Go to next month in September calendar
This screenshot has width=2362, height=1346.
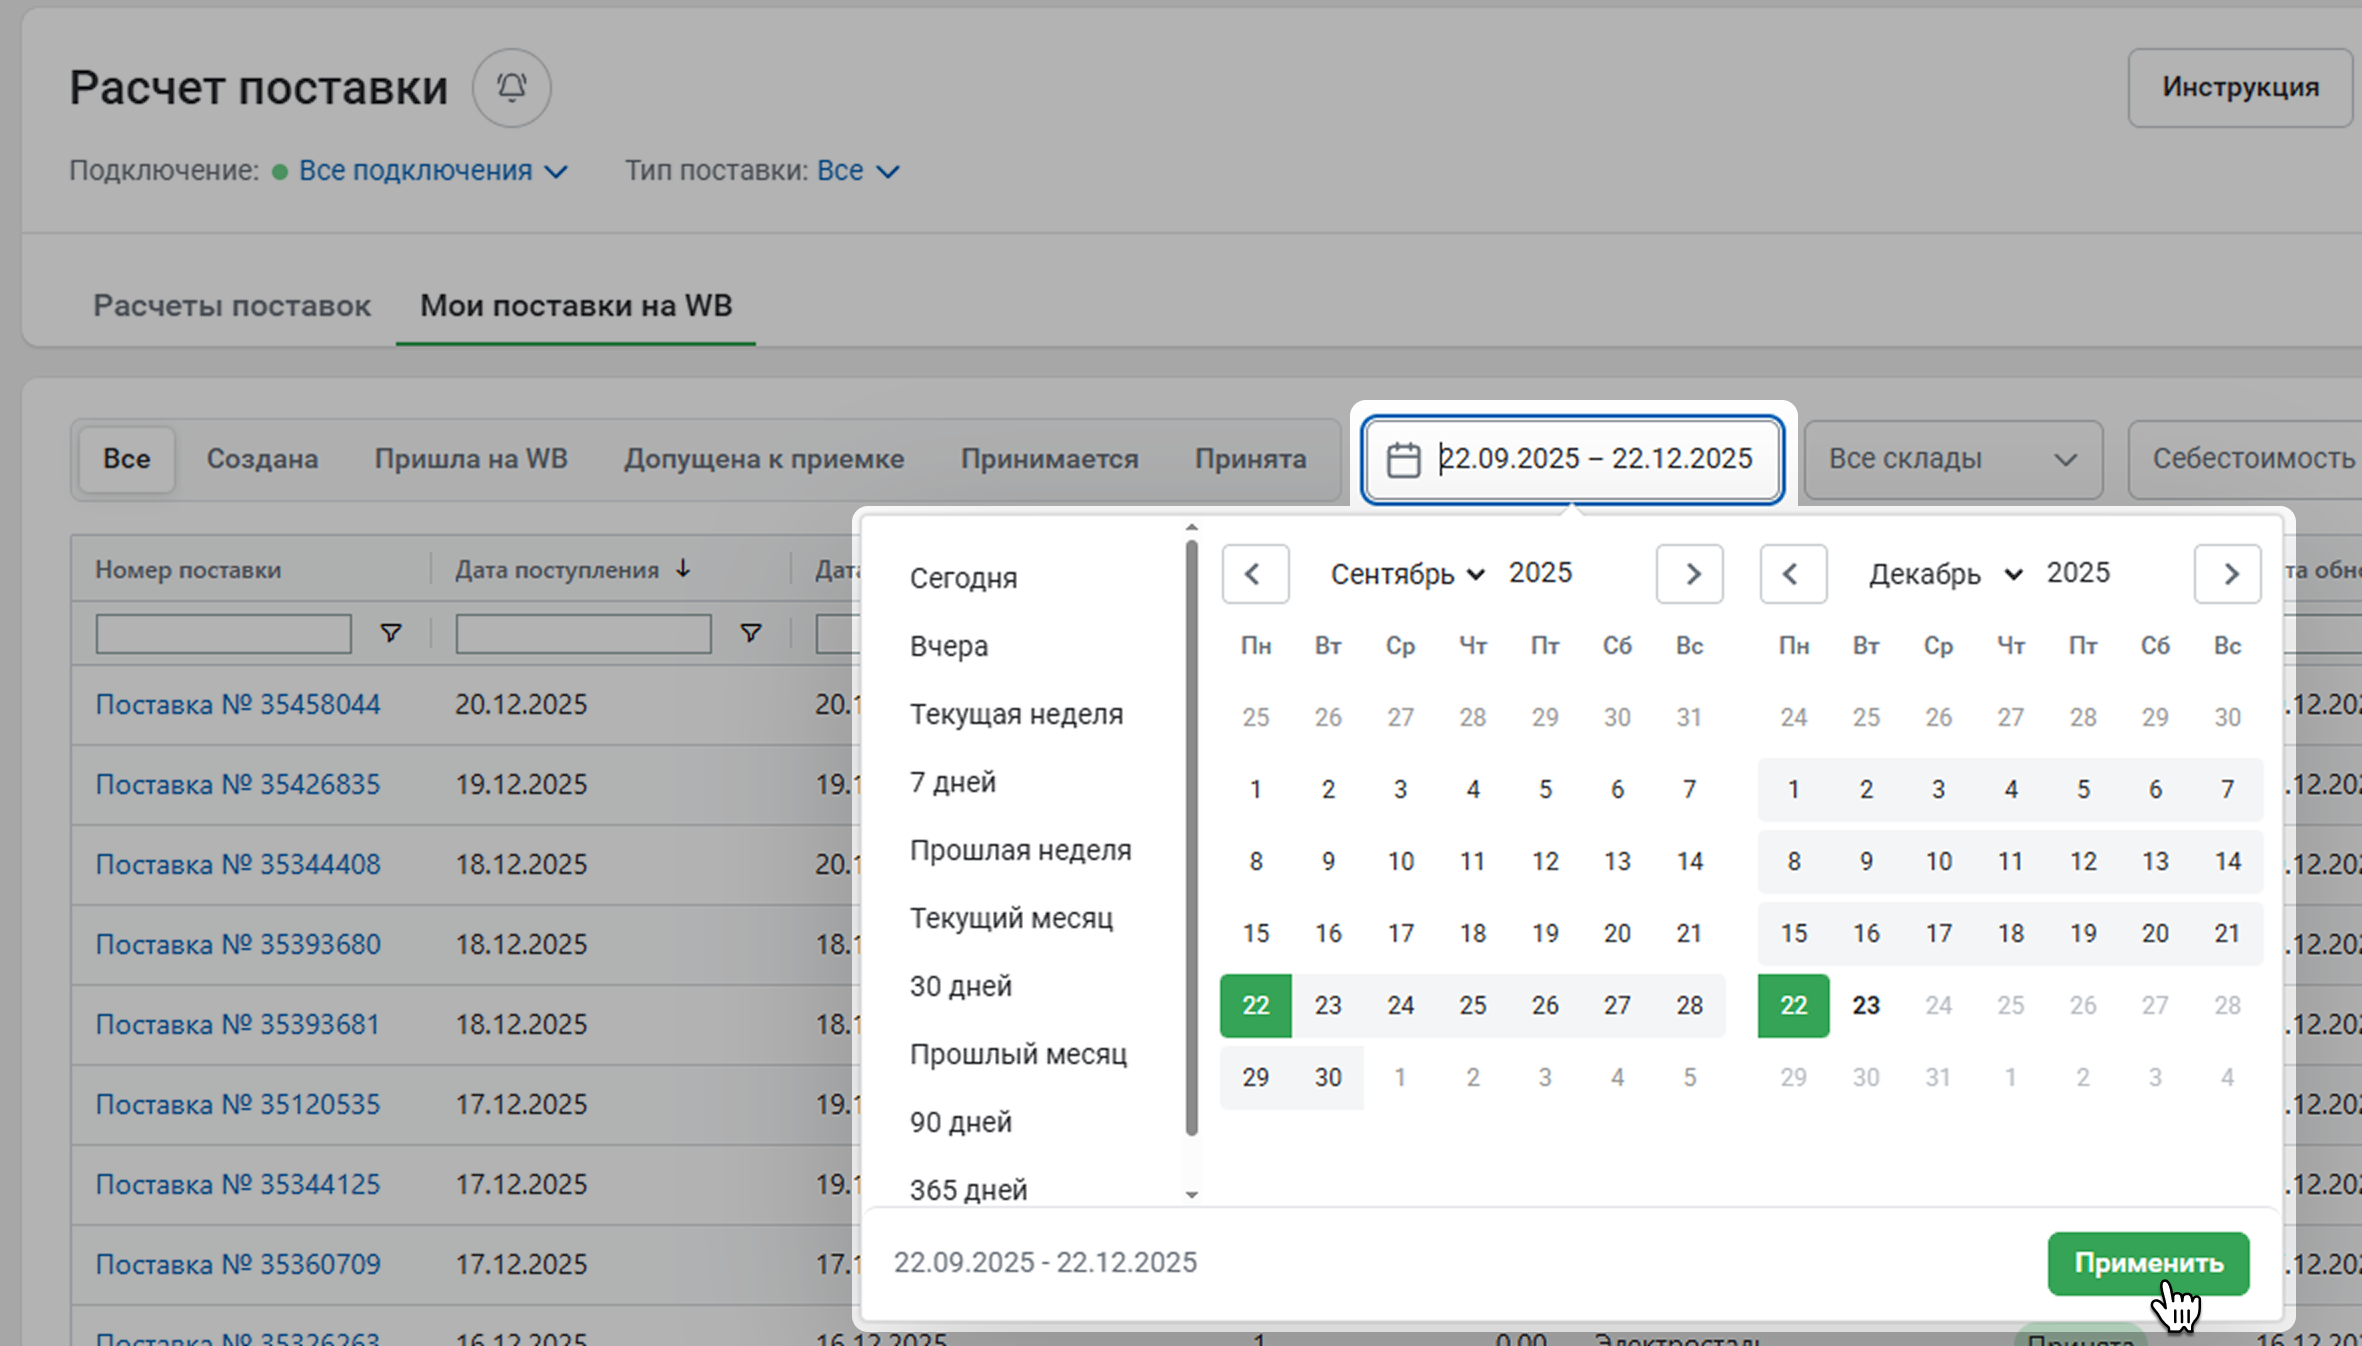coord(1689,574)
